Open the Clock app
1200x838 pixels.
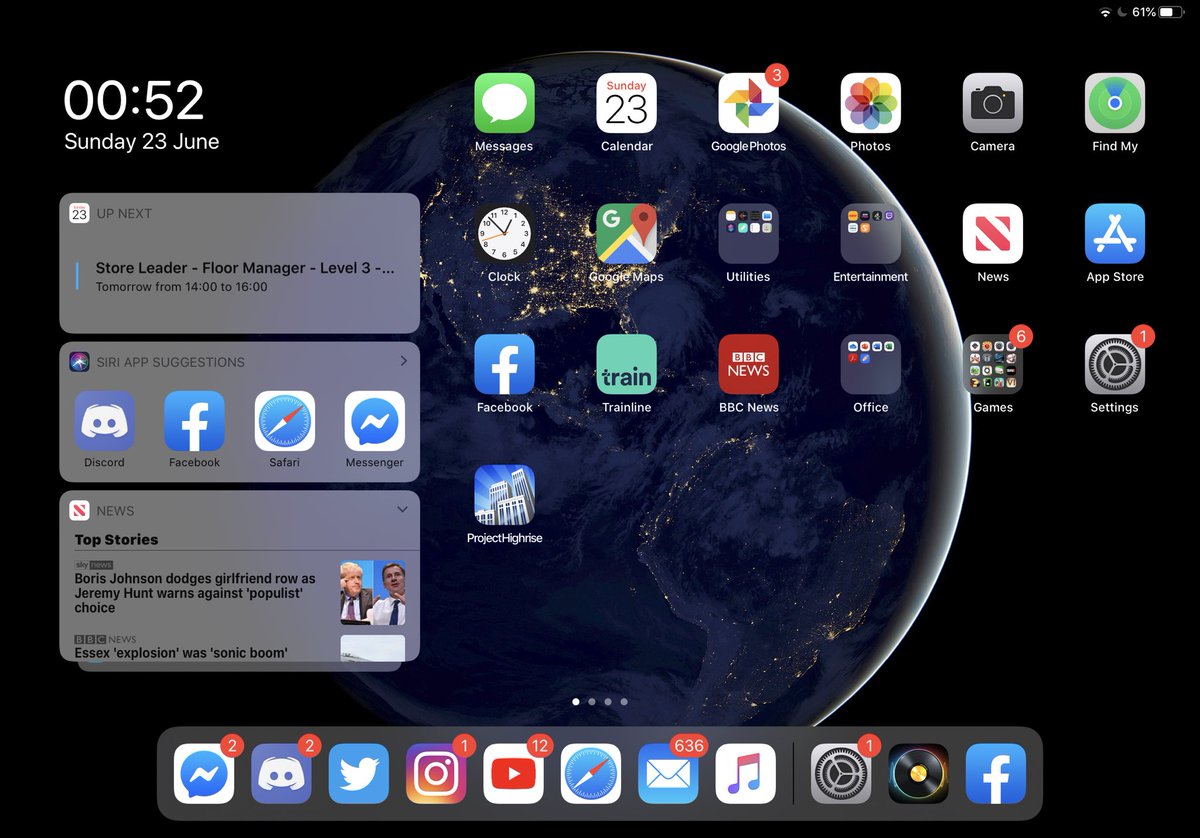click(x=504, y=235)
